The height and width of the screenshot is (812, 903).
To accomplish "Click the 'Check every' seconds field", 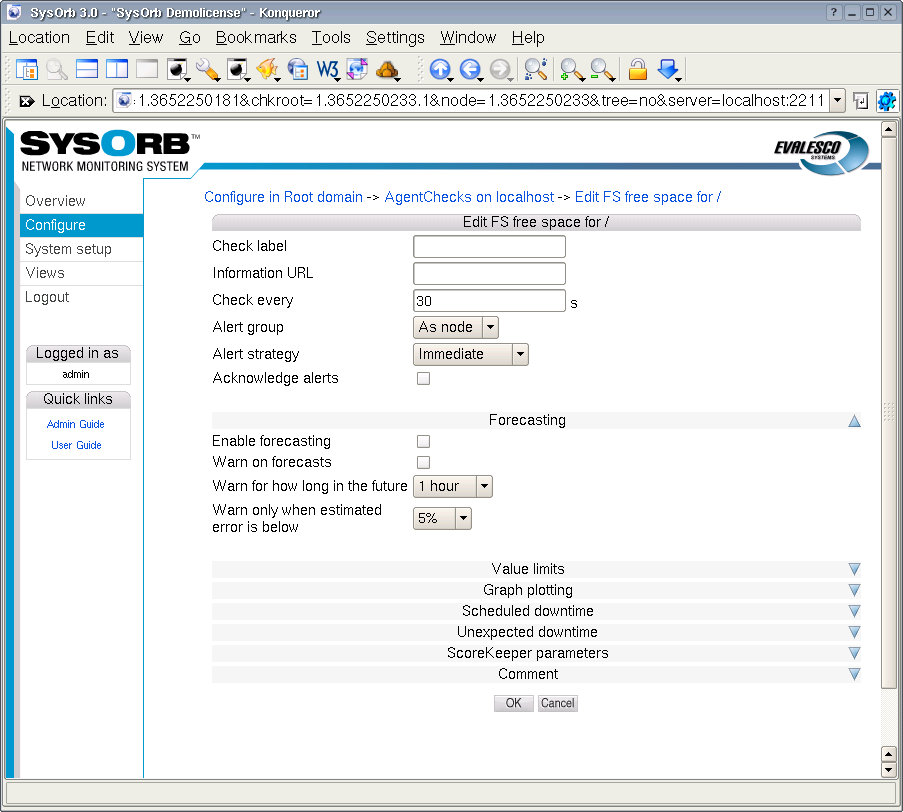I will click(490, 301).
